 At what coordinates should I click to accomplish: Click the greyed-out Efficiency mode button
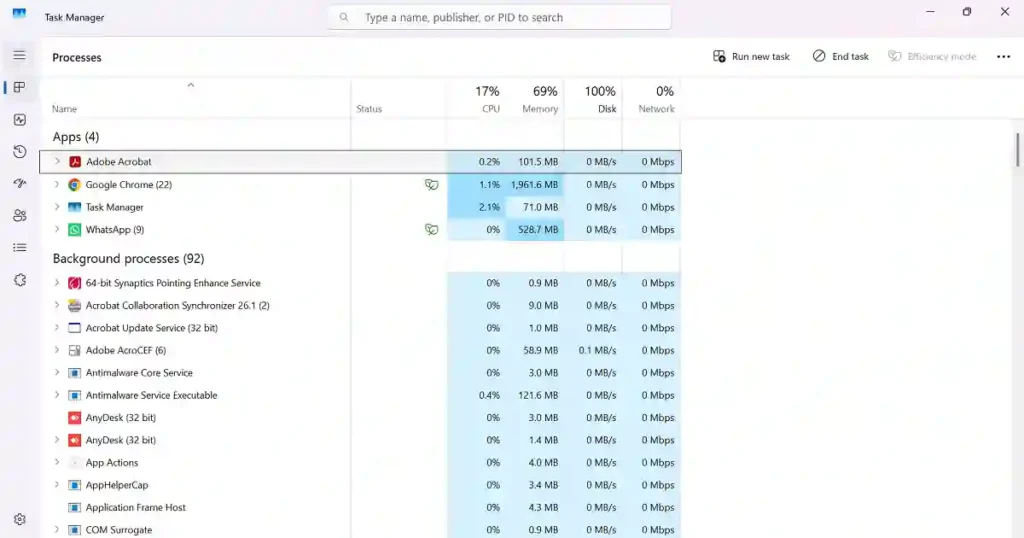pyautogui.click(x=932, y=57)
